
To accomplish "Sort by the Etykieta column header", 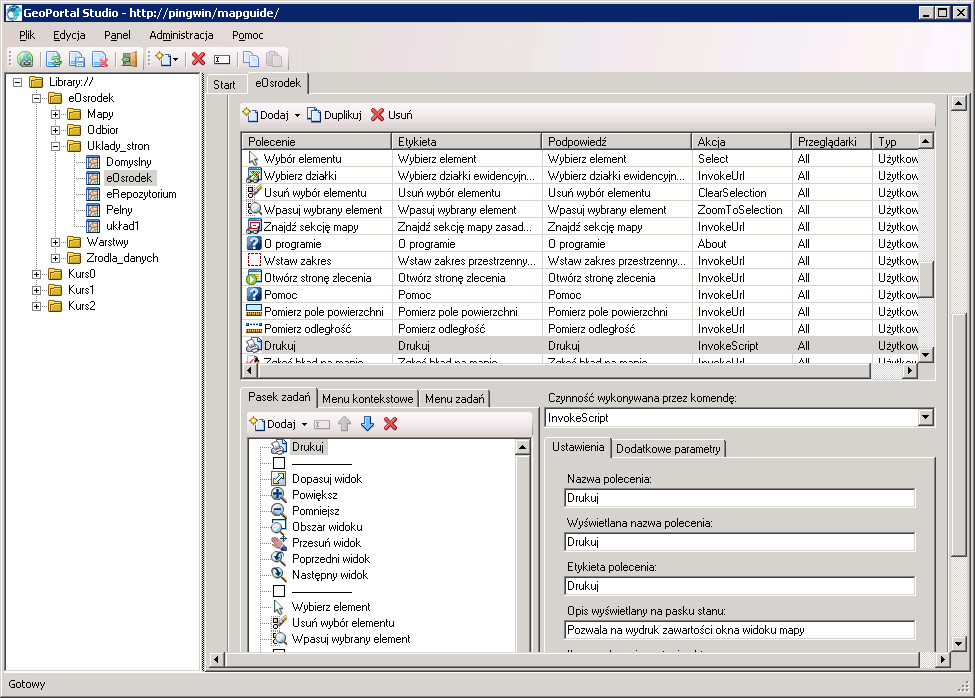I will click(467, 142).
